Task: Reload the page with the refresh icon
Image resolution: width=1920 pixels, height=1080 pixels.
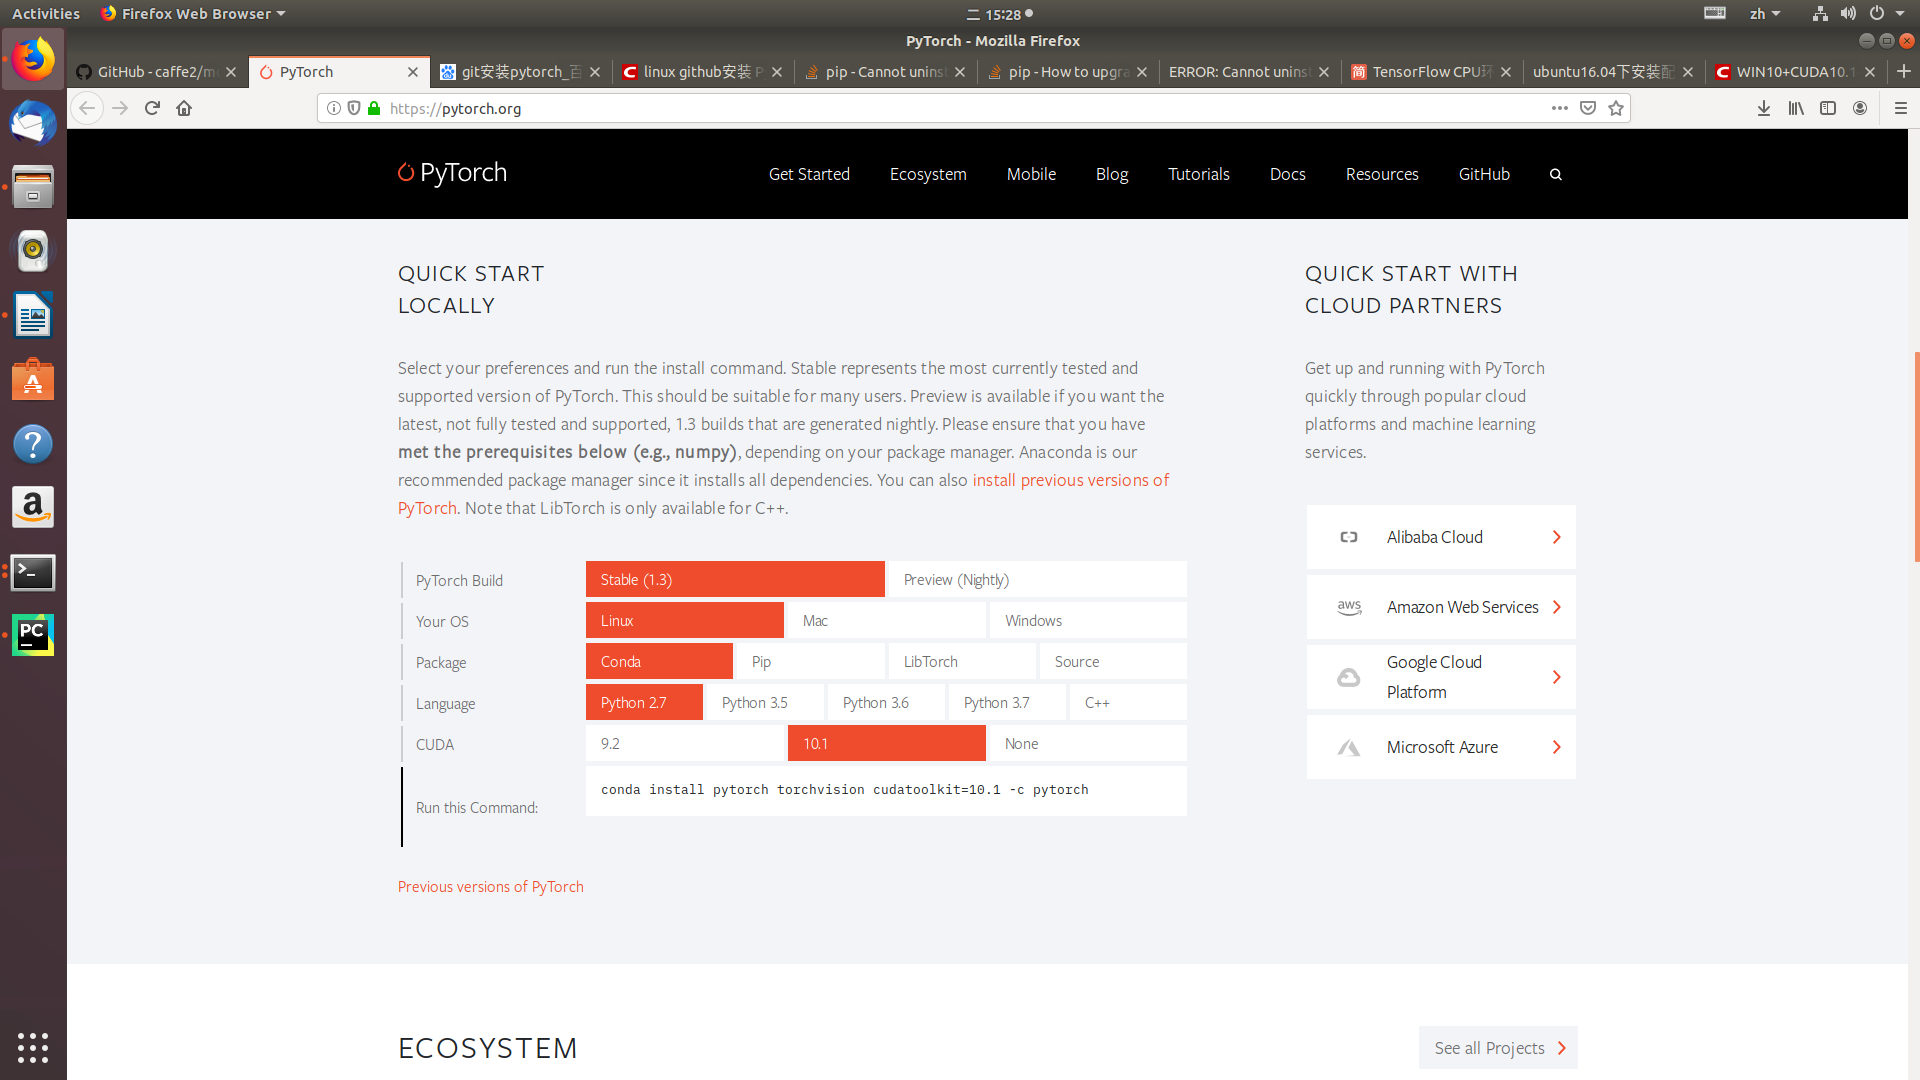Action: click(x=152, y=108)
